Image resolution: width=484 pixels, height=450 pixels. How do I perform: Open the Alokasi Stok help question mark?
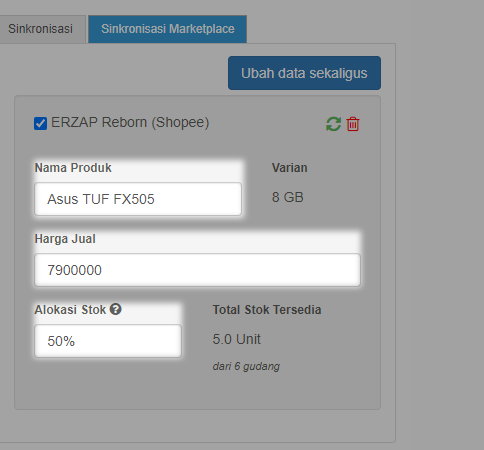(116, 309)
